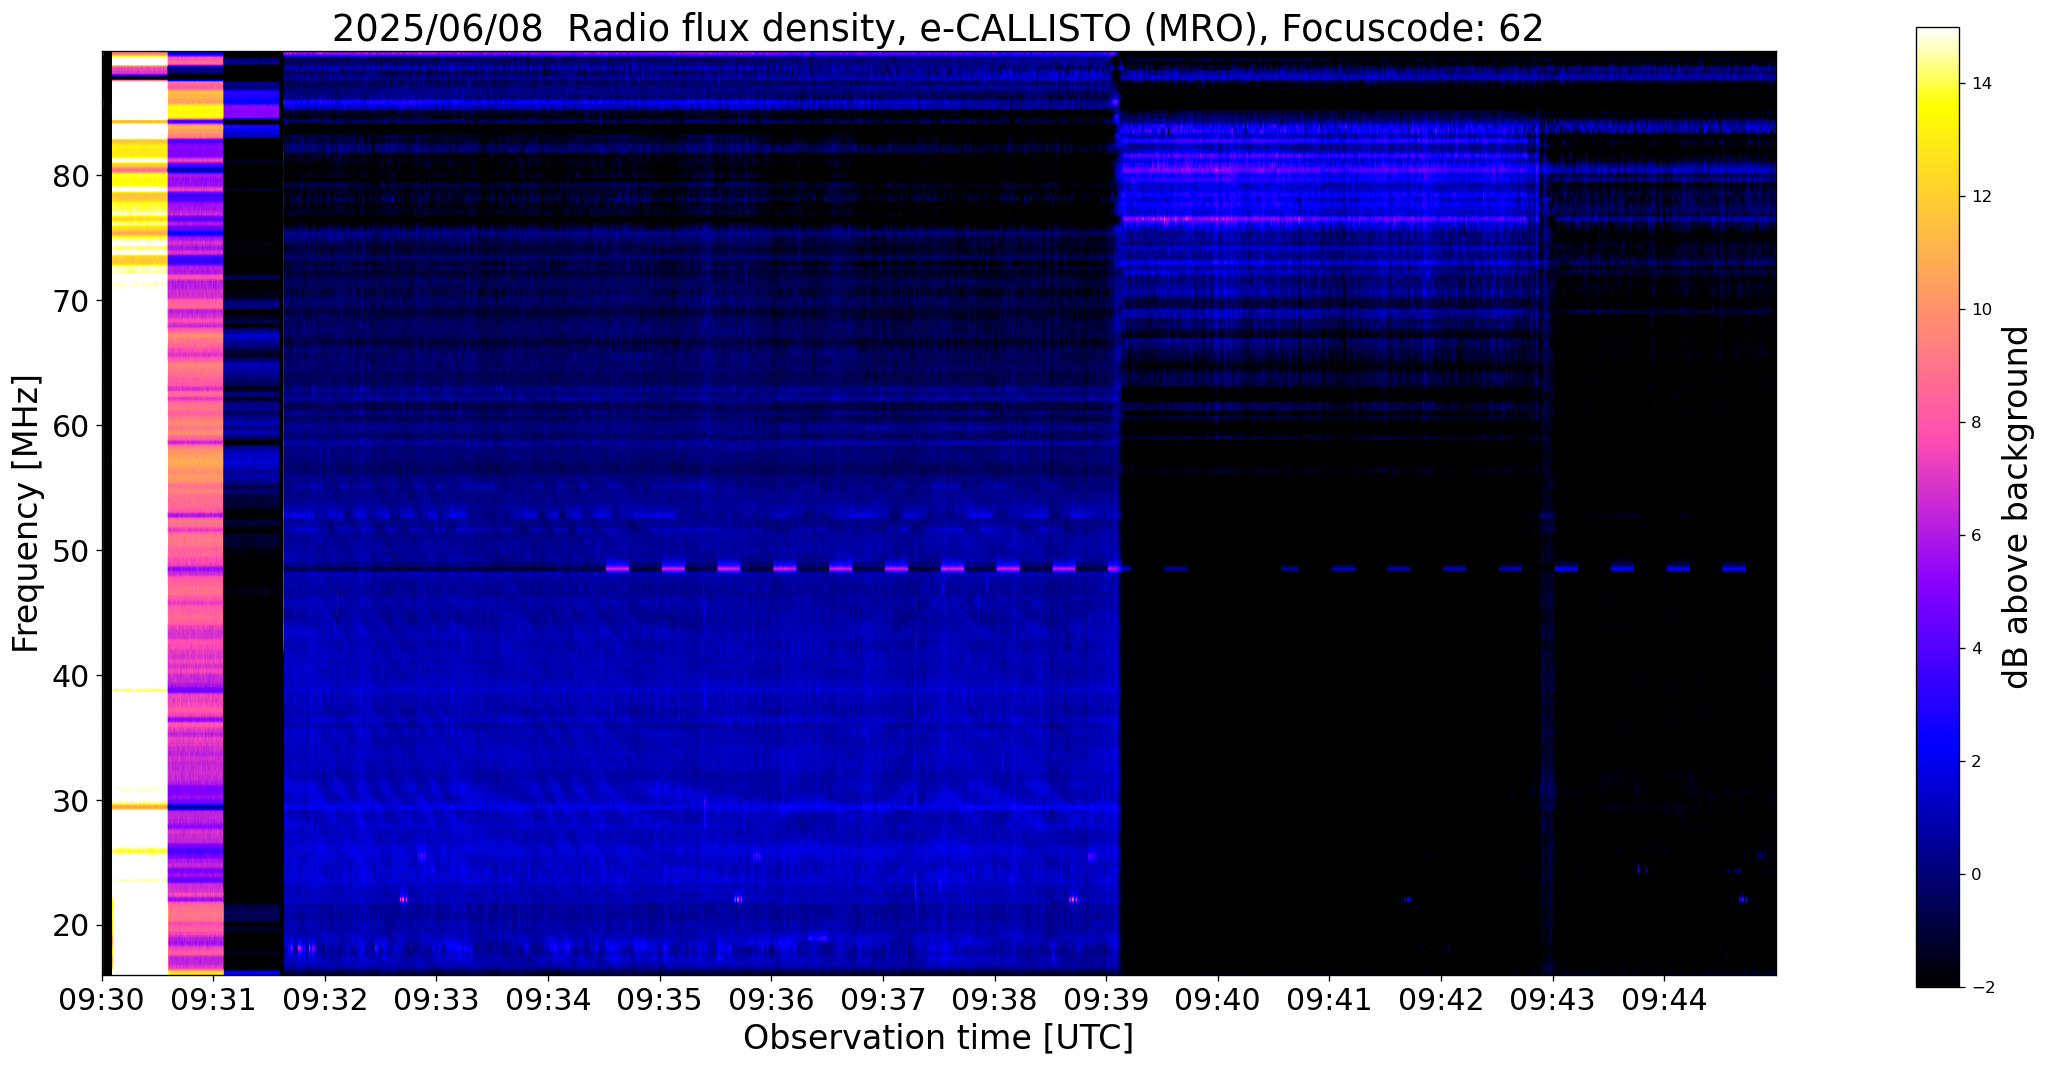This screenshot has width=2047, height=1067.
Task: Click the 09:36 time tick label
Action: coord(771,999)
